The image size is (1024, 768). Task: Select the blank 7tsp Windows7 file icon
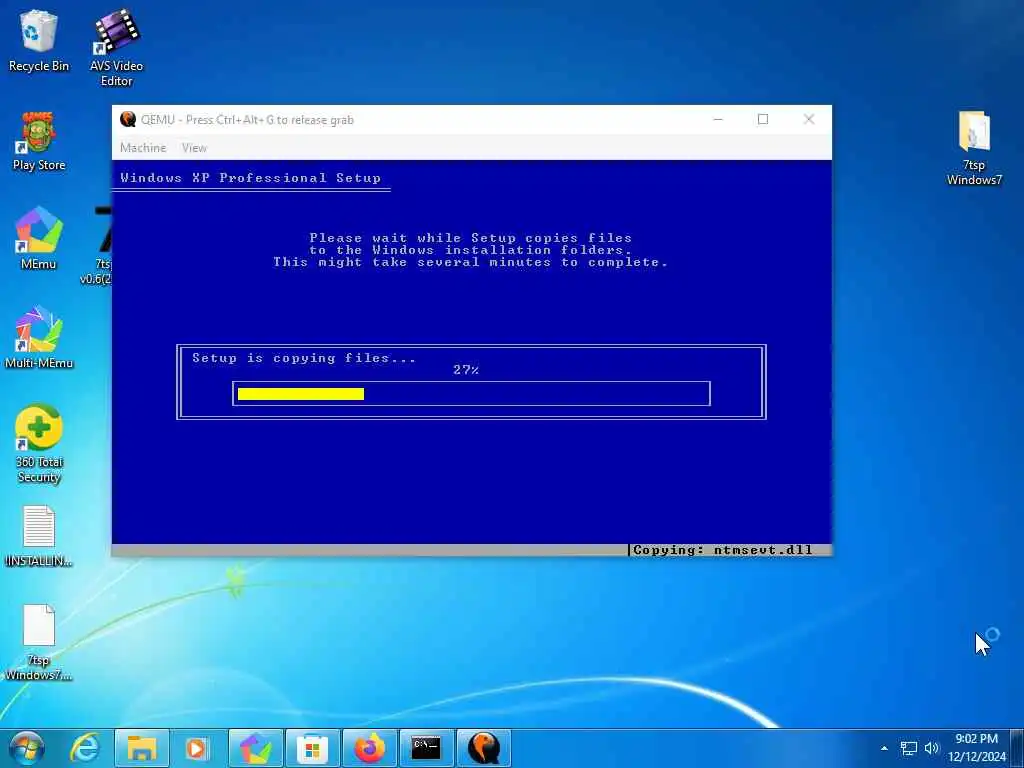click(x=39, y=643)
